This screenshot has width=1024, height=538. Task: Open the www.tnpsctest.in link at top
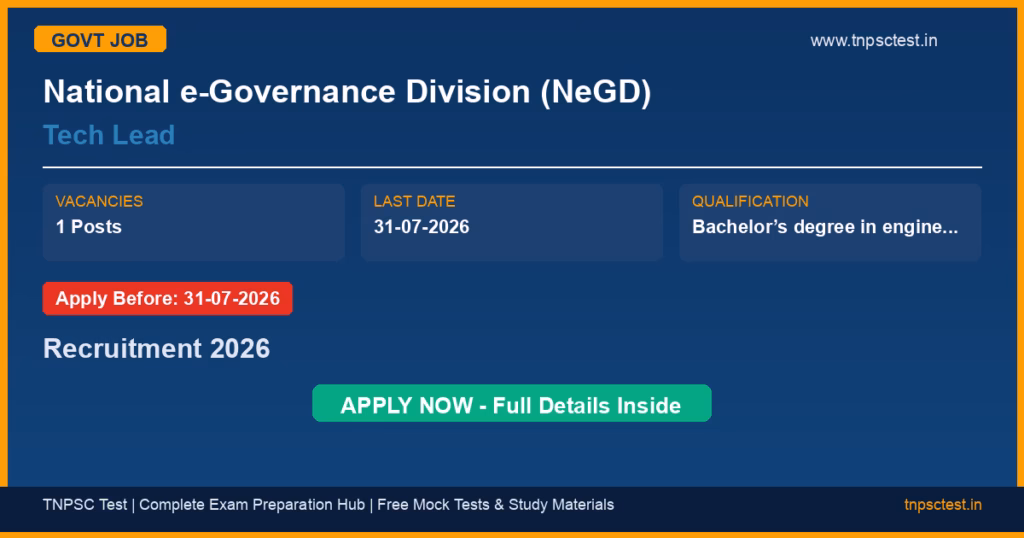(x=873, y=40)
